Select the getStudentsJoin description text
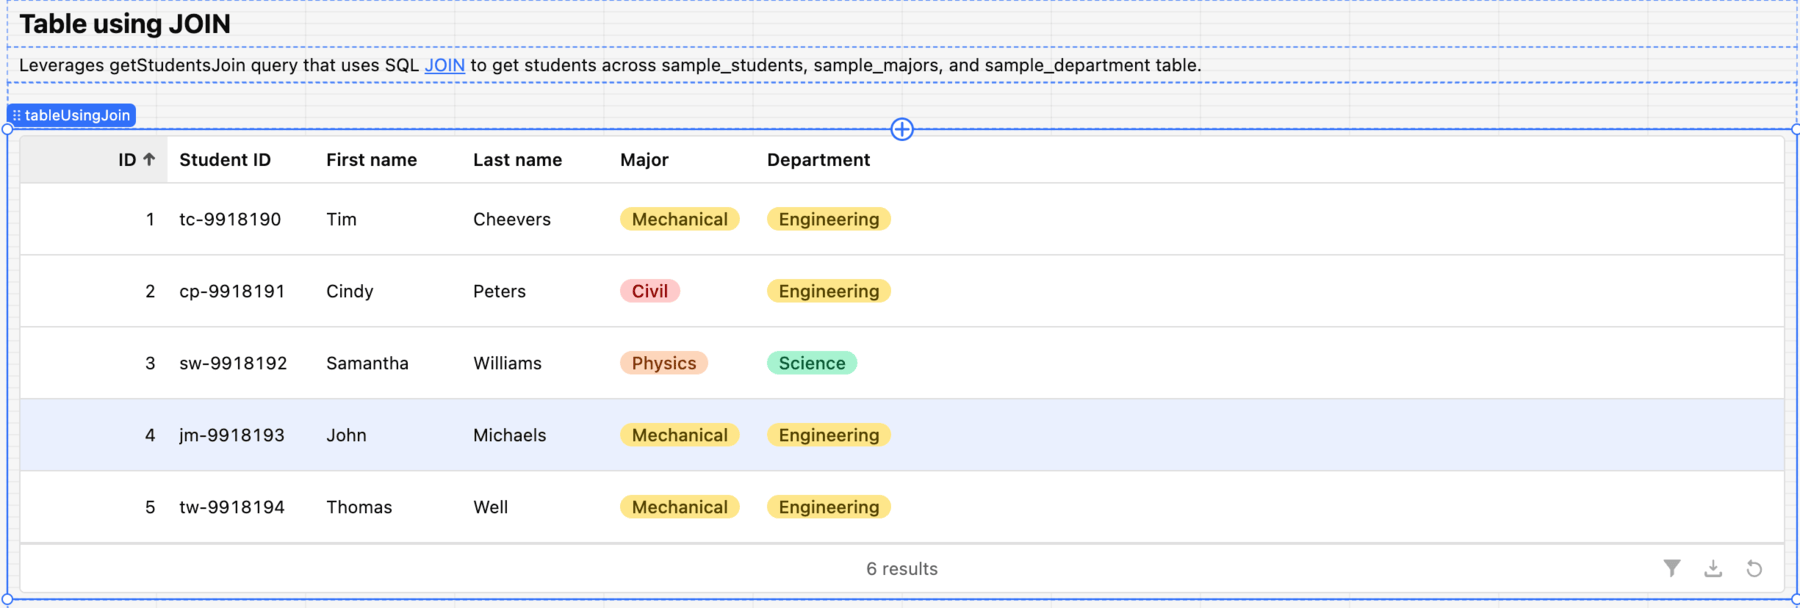This screenshot has height=608, width=1800. pyautogui.click(x=610, y=65)
